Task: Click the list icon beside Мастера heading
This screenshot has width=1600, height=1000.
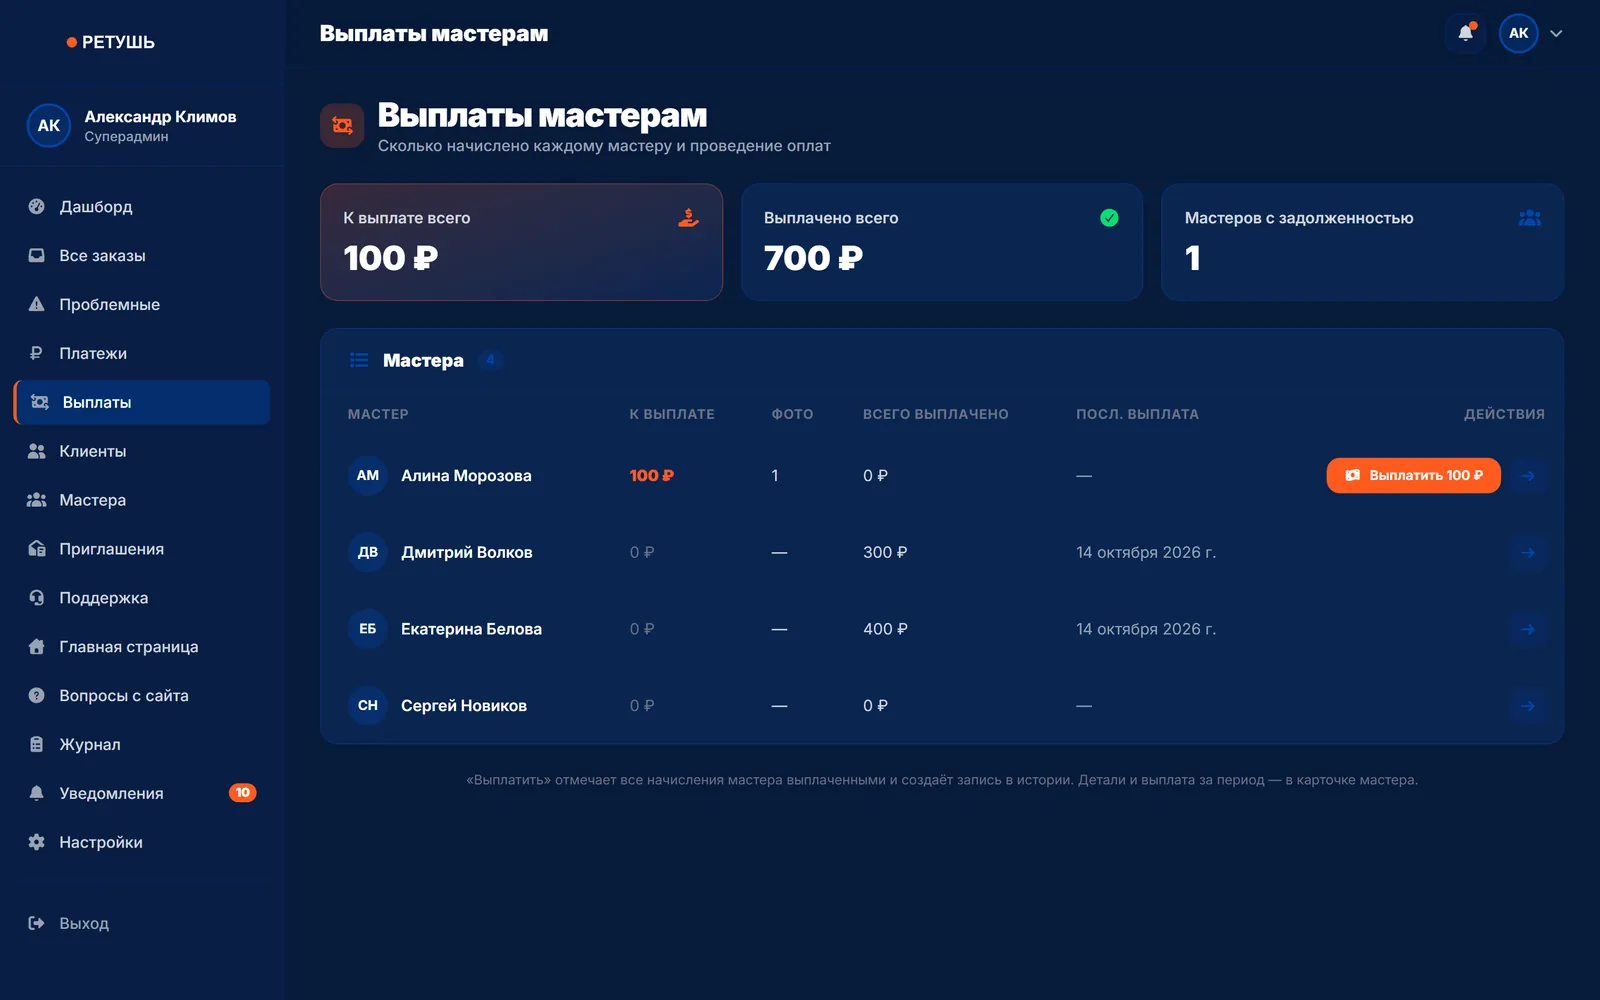Action: 359,360
